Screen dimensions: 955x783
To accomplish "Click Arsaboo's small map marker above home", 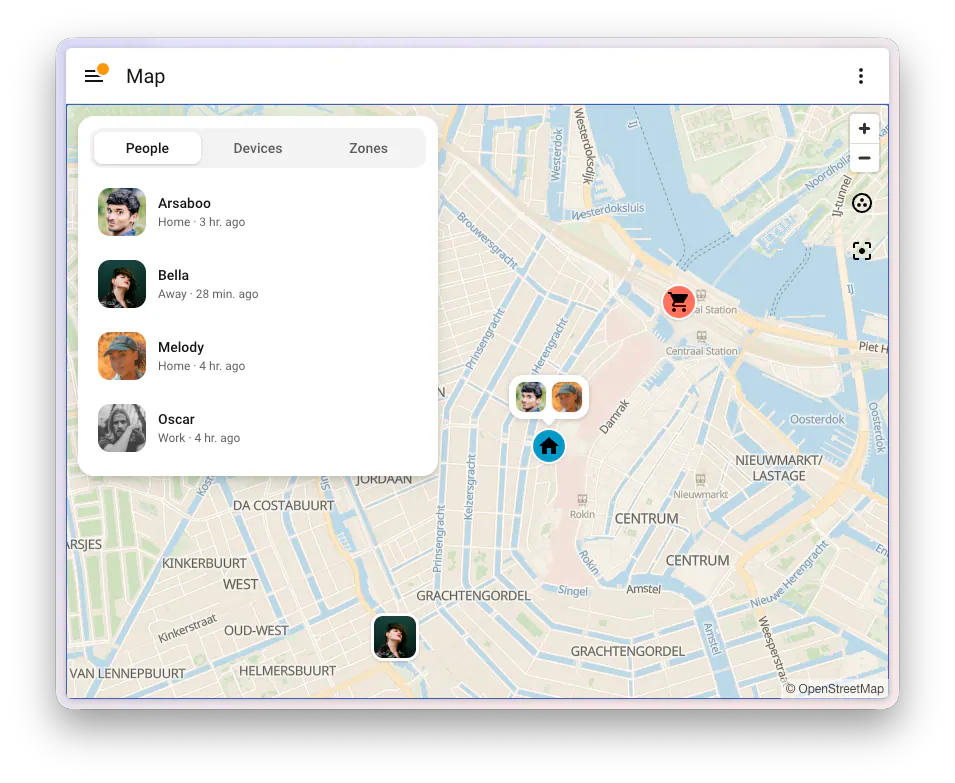I will 530,397.
